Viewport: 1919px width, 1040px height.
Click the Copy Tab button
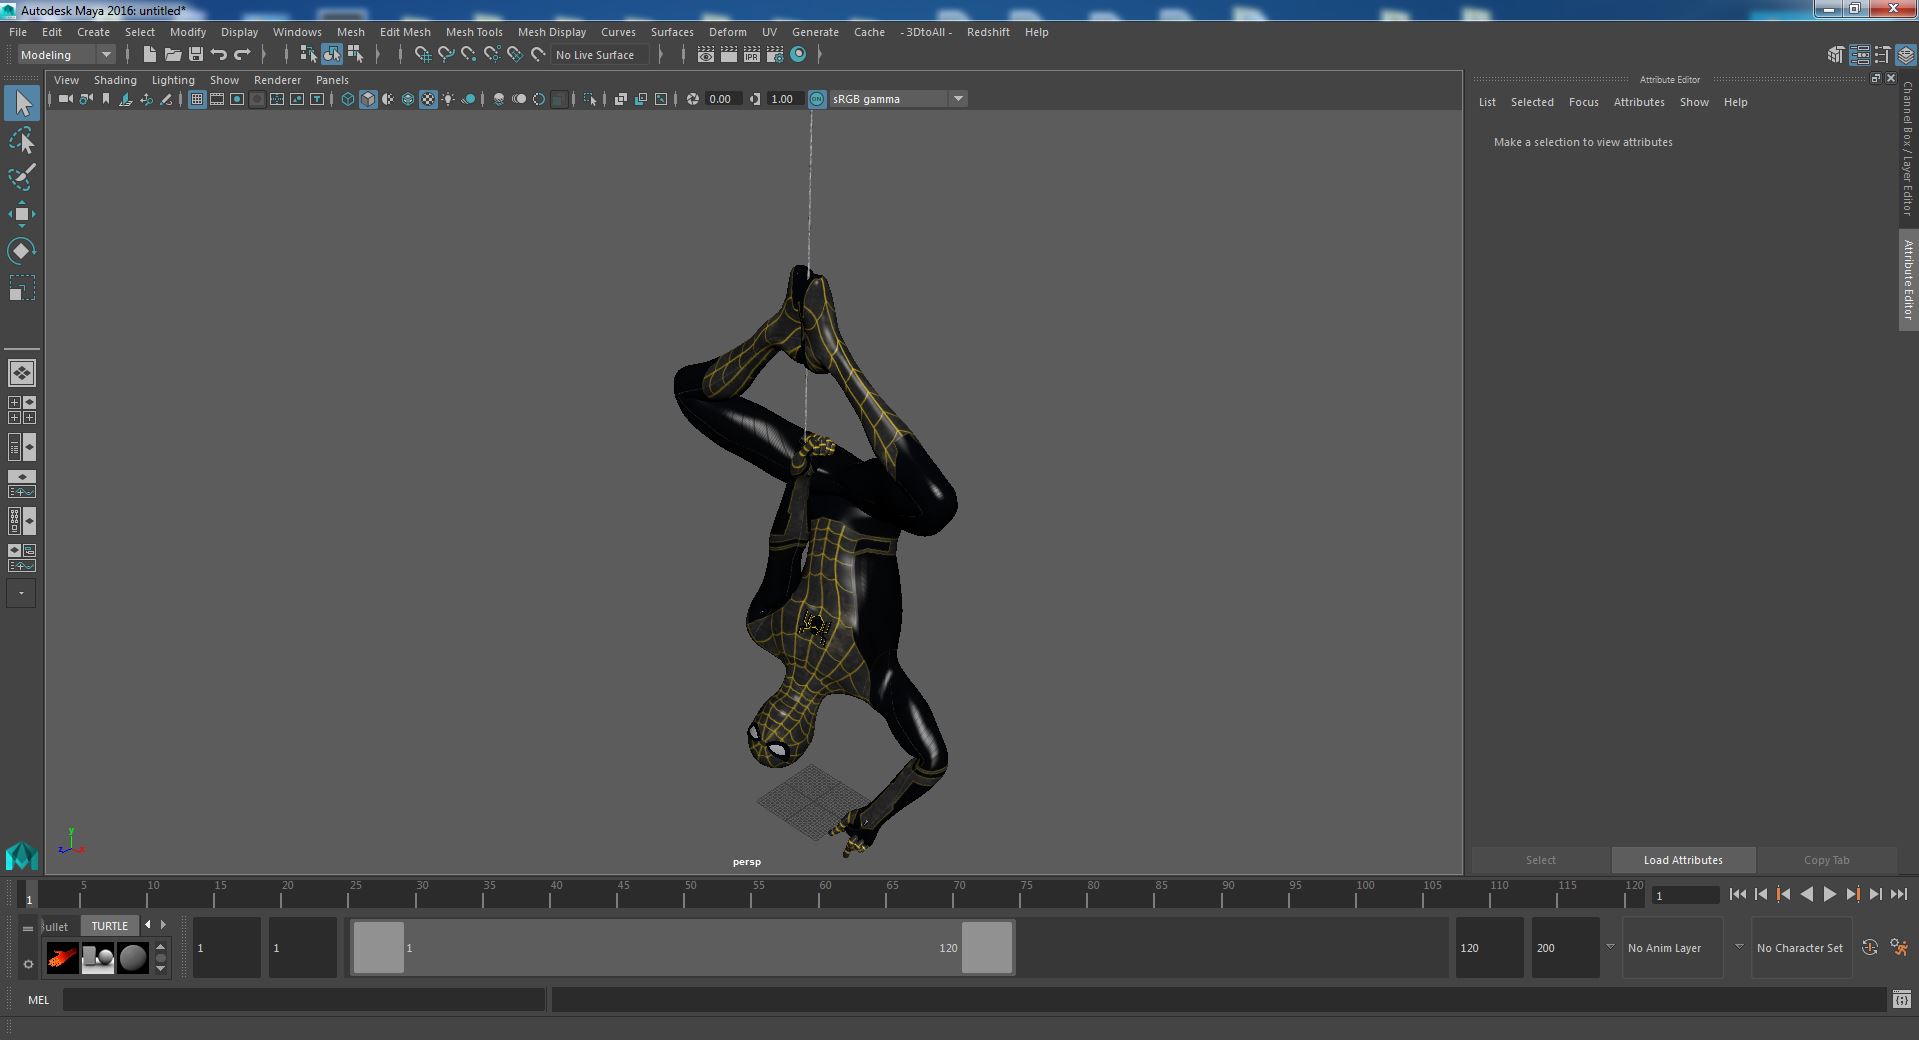[x=1826, y=860]
